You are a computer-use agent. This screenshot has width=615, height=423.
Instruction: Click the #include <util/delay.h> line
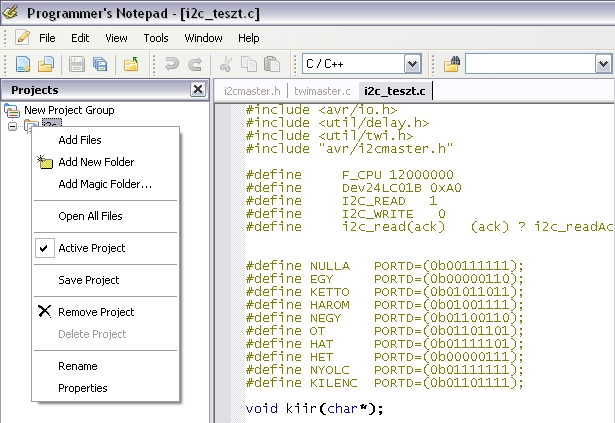337,123
